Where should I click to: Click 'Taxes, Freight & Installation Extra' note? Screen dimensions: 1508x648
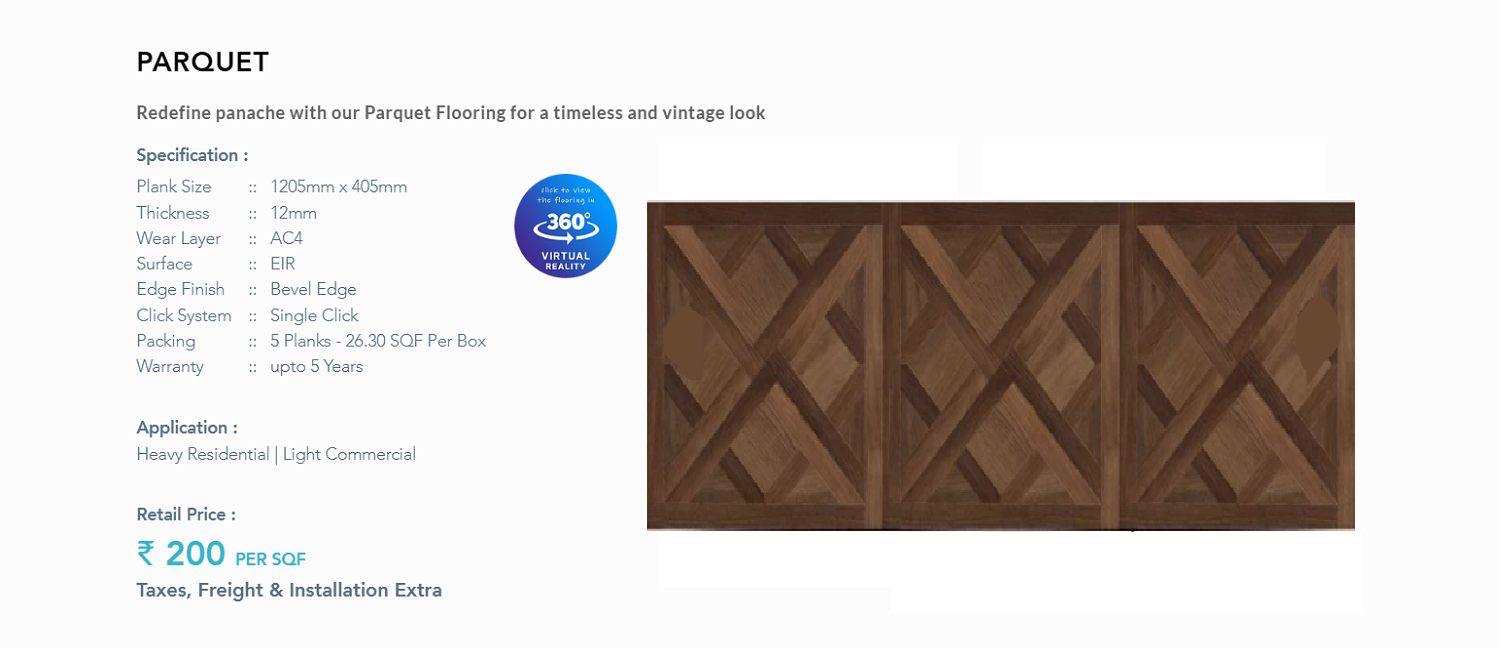tap(289, 591)
